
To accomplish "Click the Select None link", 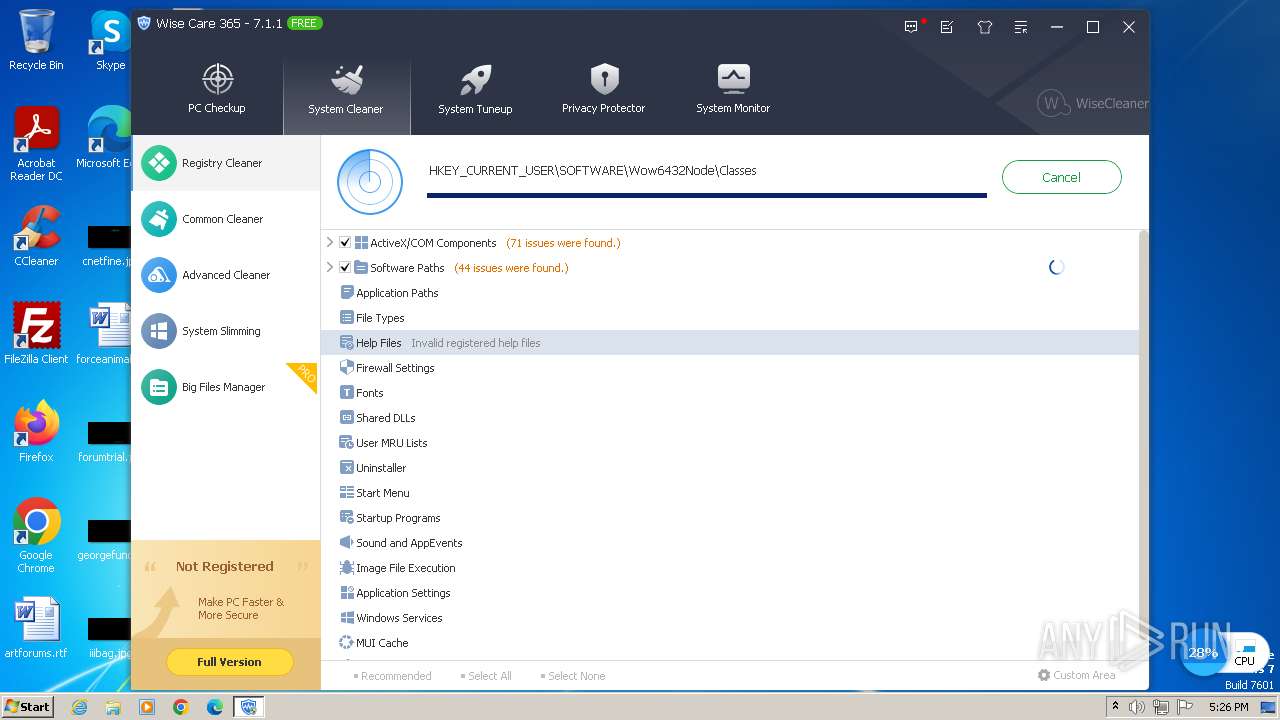I will click(573, 676).
